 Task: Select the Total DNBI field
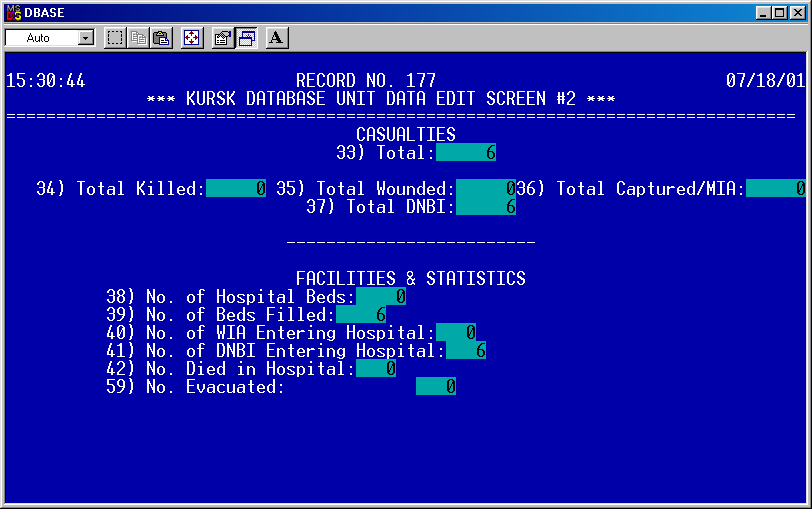pyautogui.click(x=485, y=207)
